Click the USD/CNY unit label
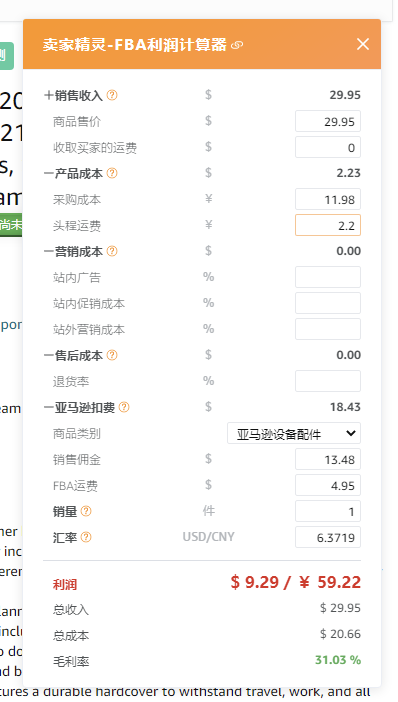398x702 pixels. pos(209,537)
